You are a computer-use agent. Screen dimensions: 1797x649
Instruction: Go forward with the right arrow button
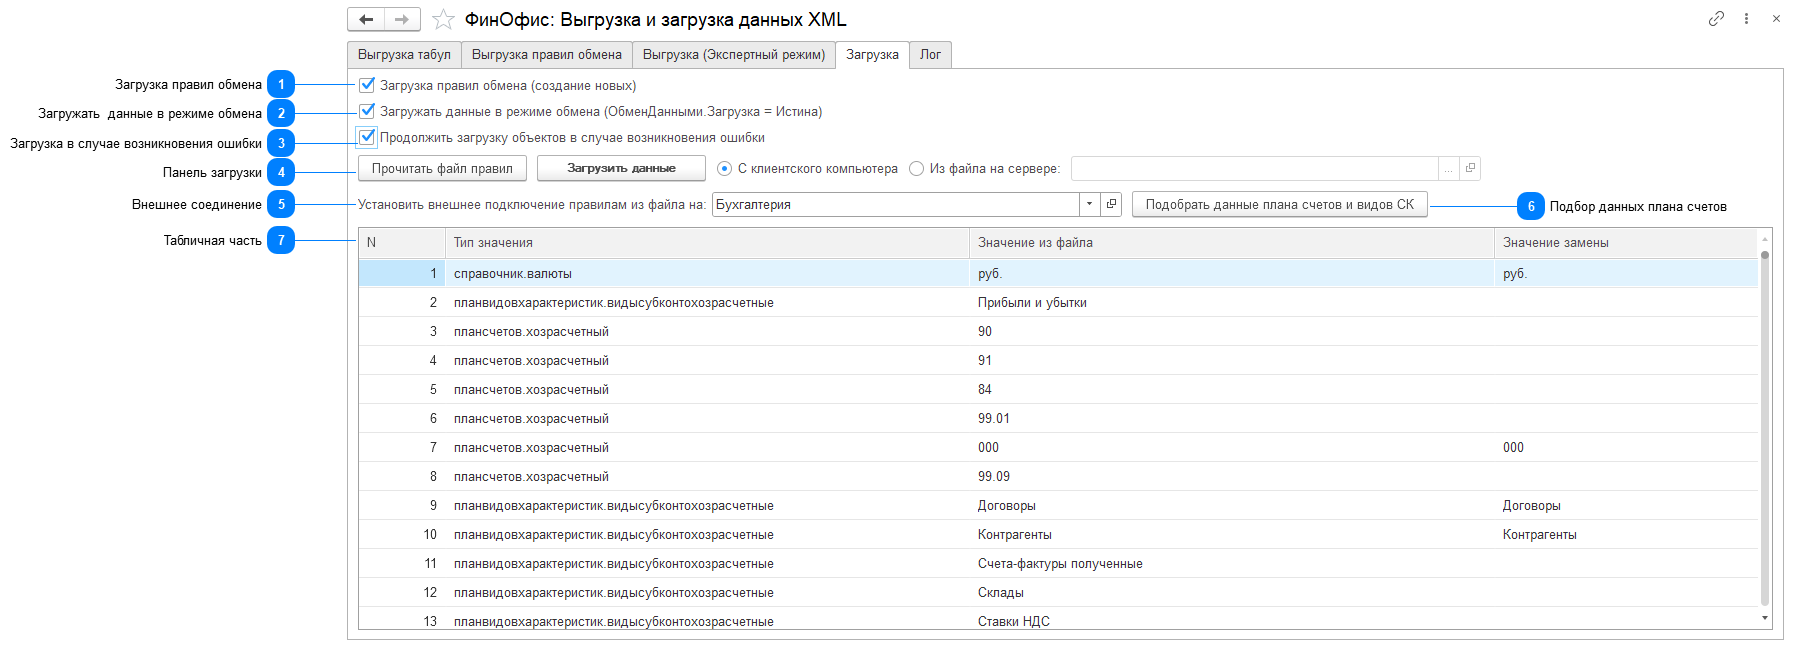tap(402, 19)
